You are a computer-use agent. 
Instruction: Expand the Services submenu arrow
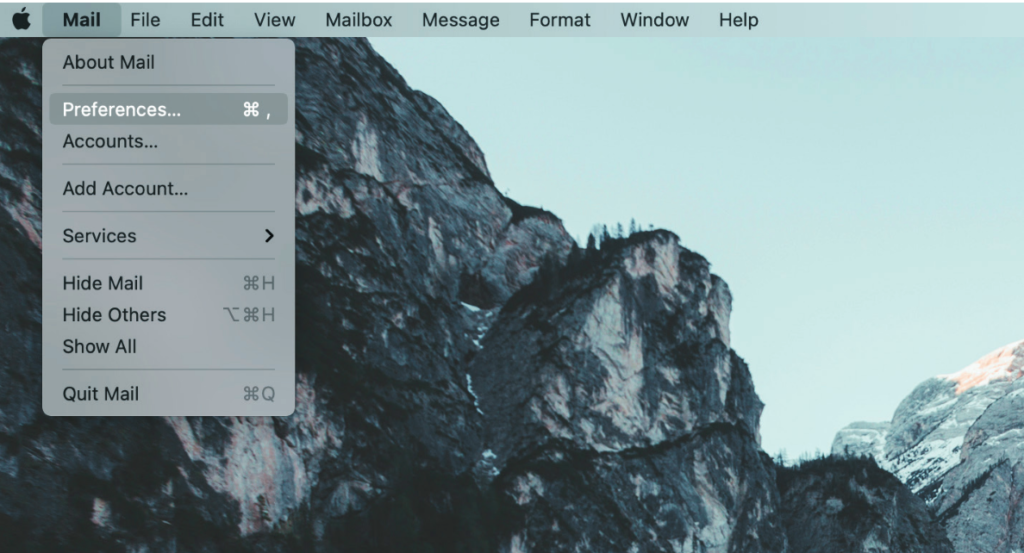pyautogui.click(x=269, y=236)
